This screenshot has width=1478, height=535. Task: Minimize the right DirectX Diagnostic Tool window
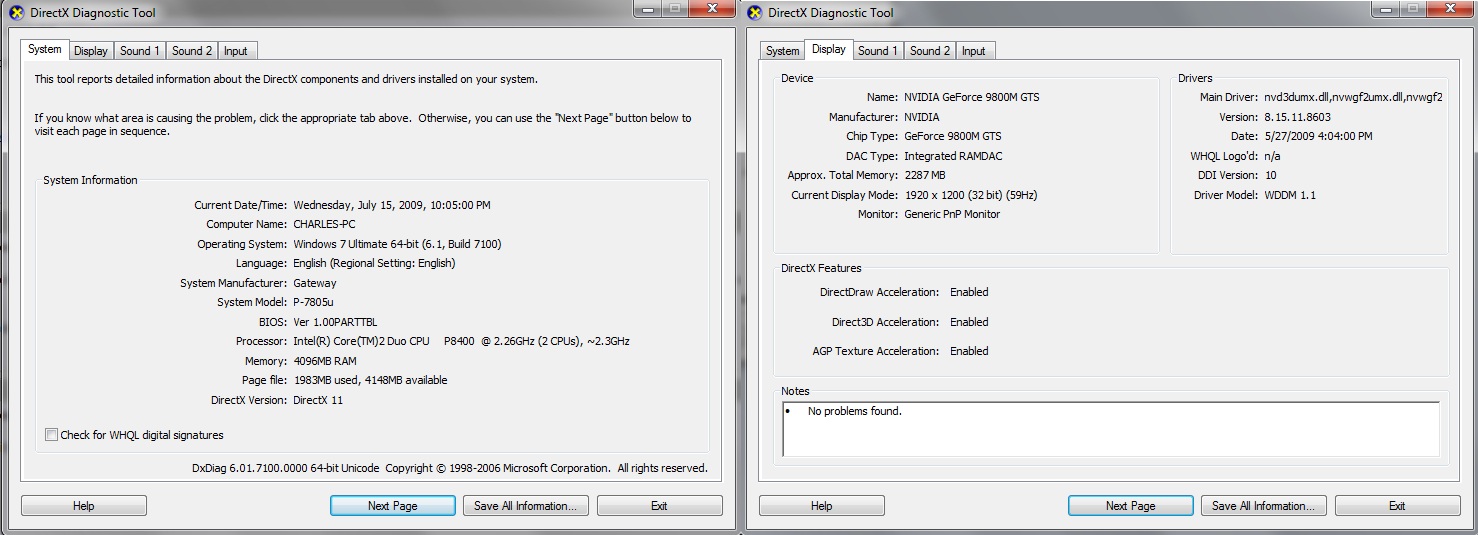(1387, 8)
